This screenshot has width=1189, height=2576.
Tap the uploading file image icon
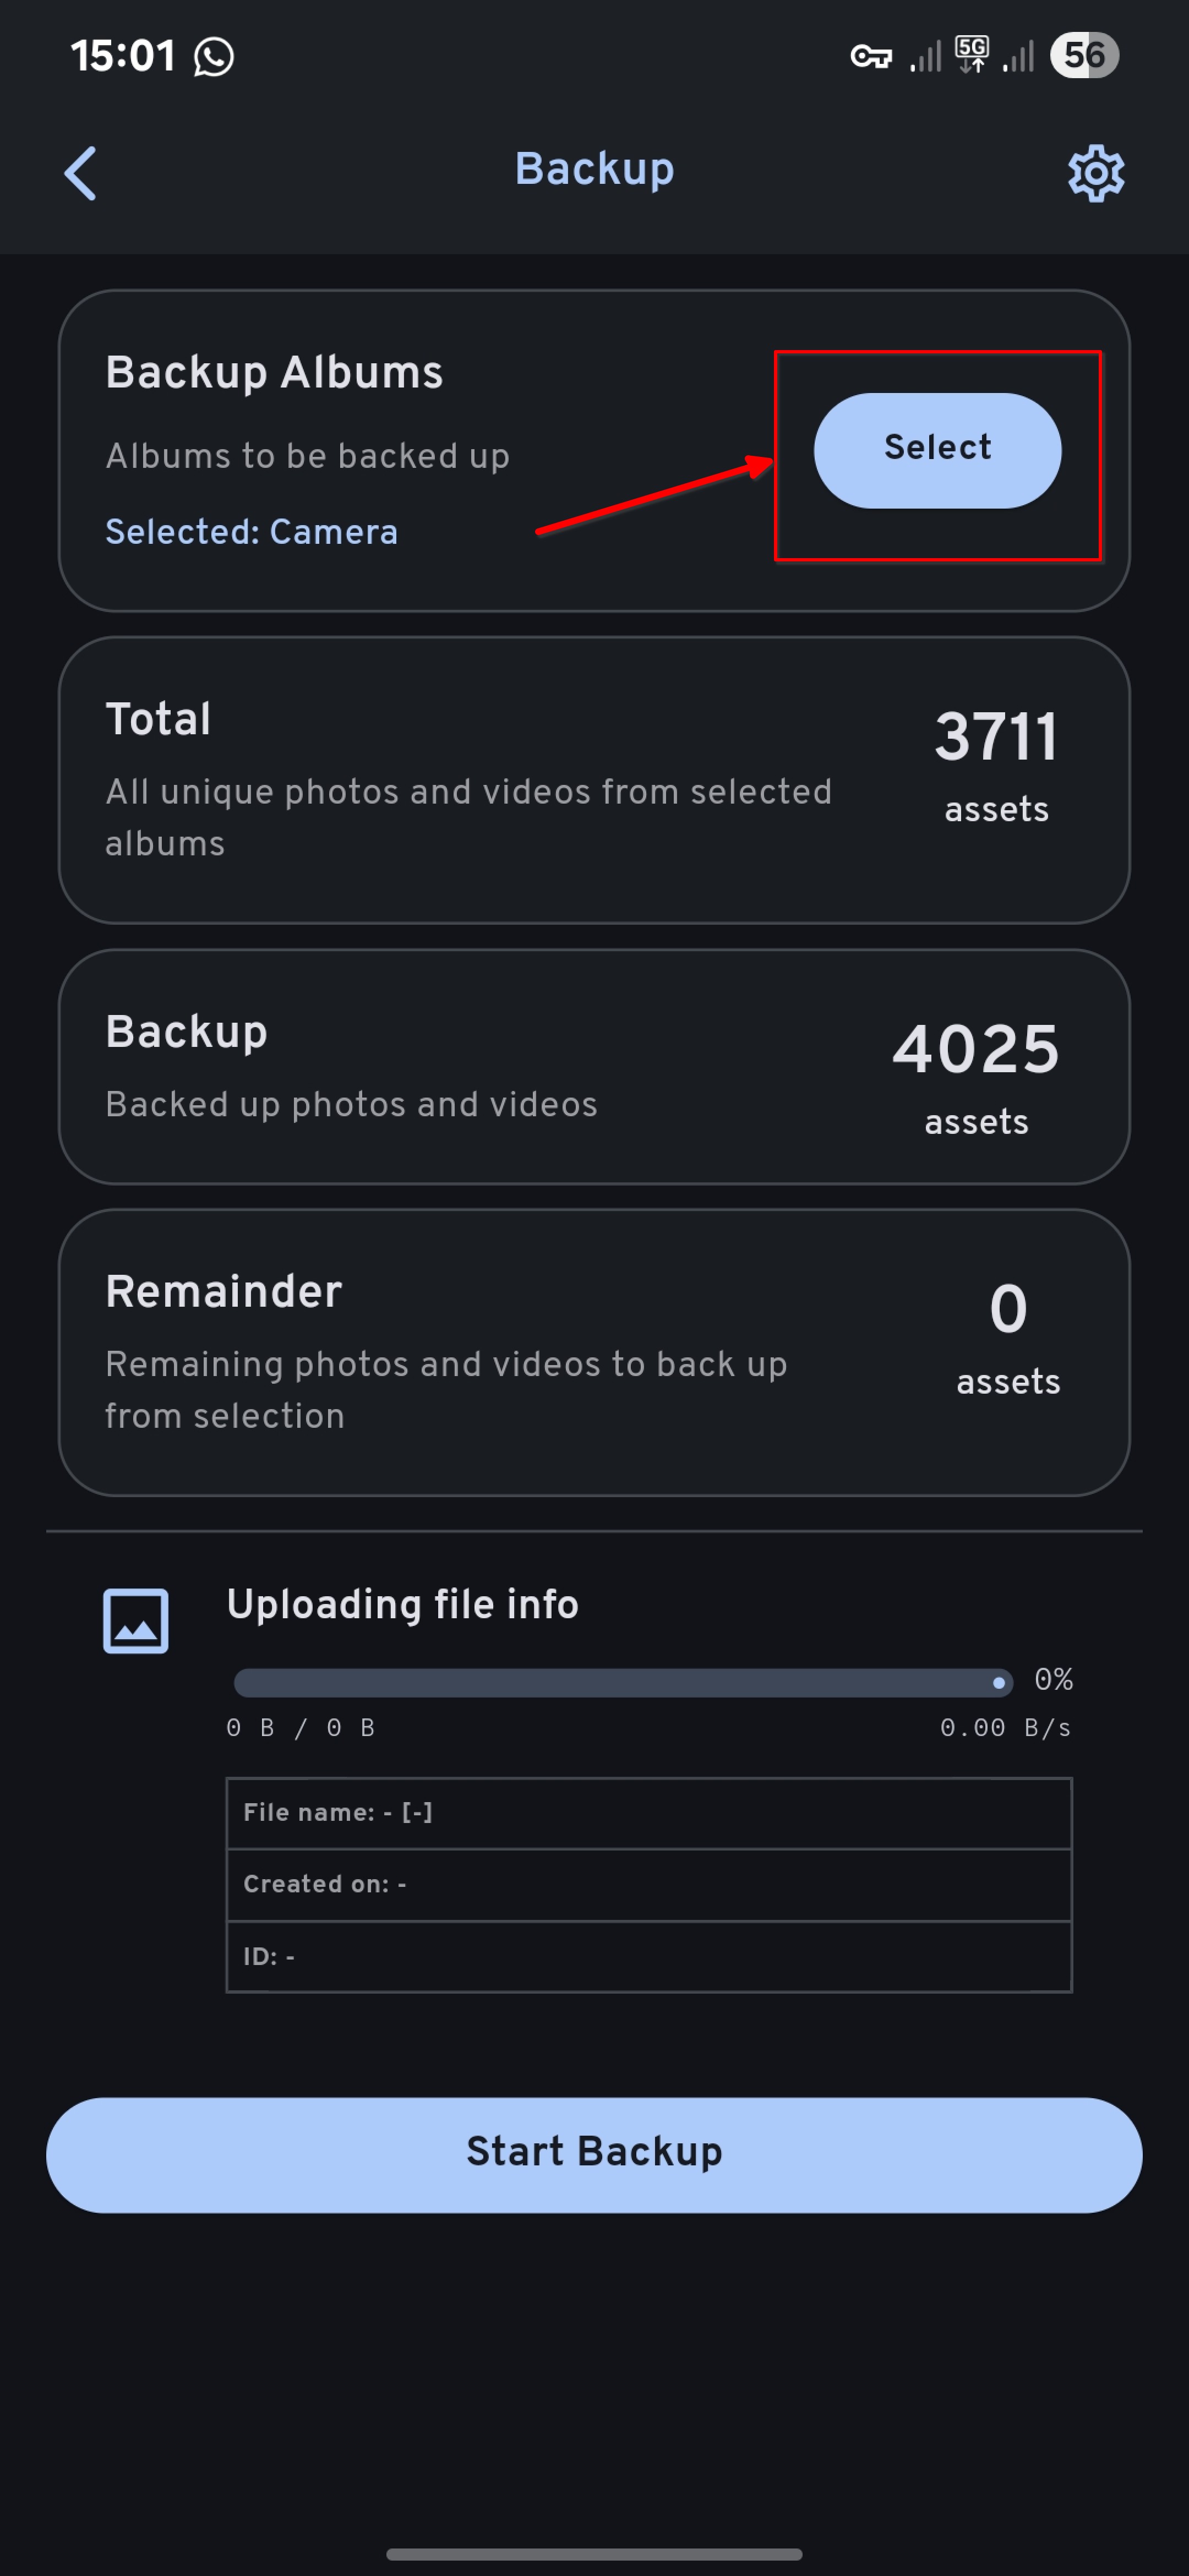click(136, 1620)
